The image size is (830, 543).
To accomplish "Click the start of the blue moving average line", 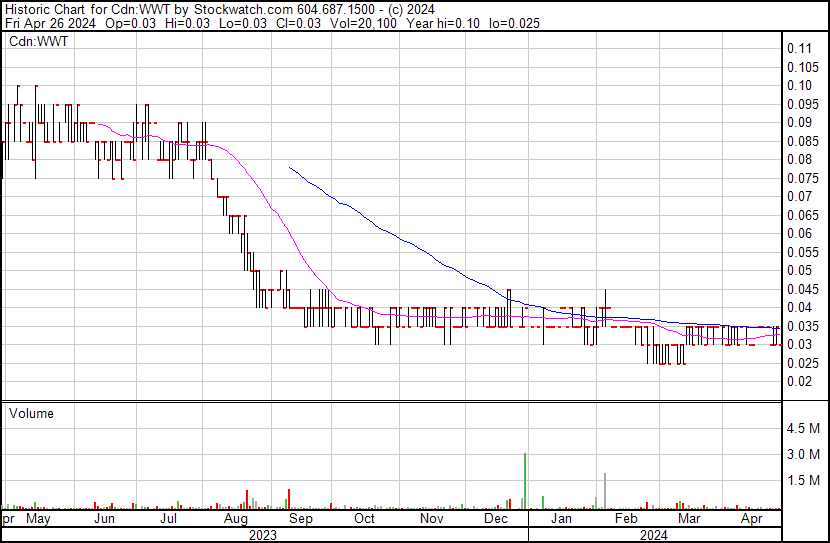I will [x=290, y=167].
